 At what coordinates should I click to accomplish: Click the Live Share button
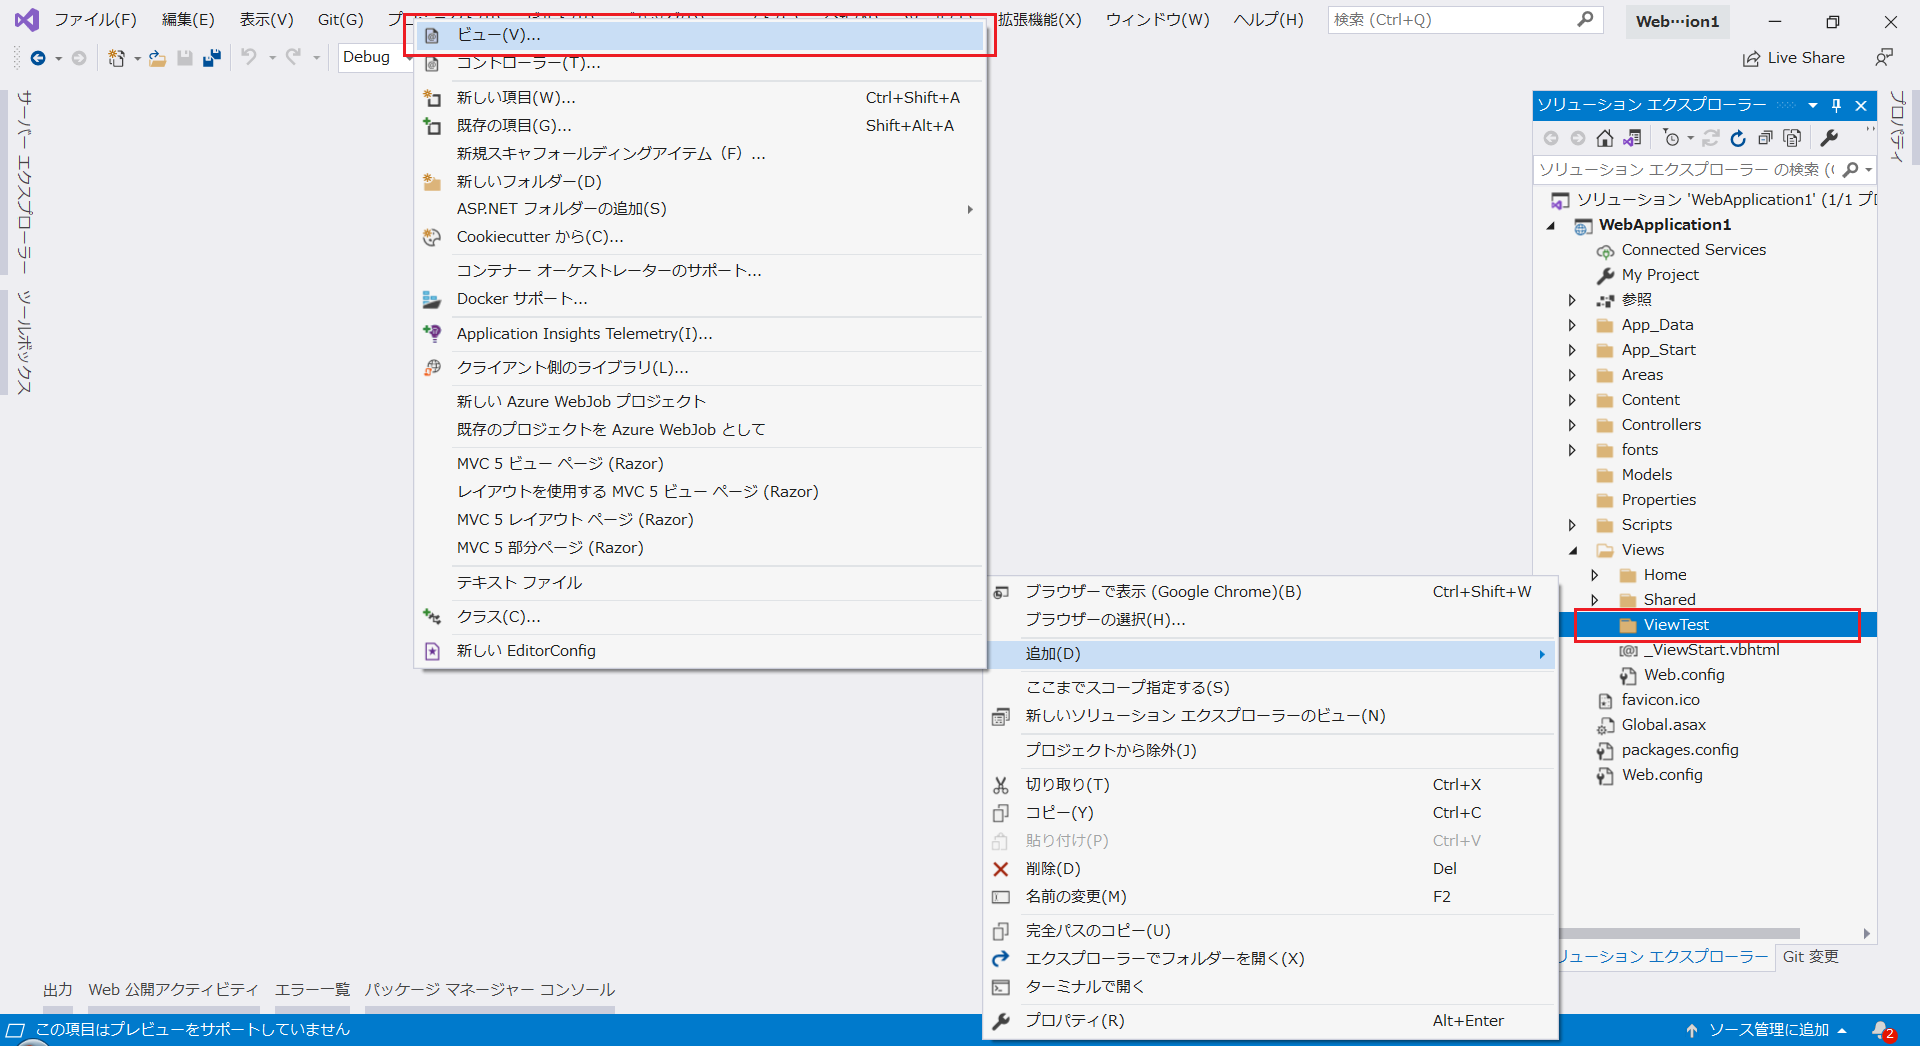[1793, 57]
